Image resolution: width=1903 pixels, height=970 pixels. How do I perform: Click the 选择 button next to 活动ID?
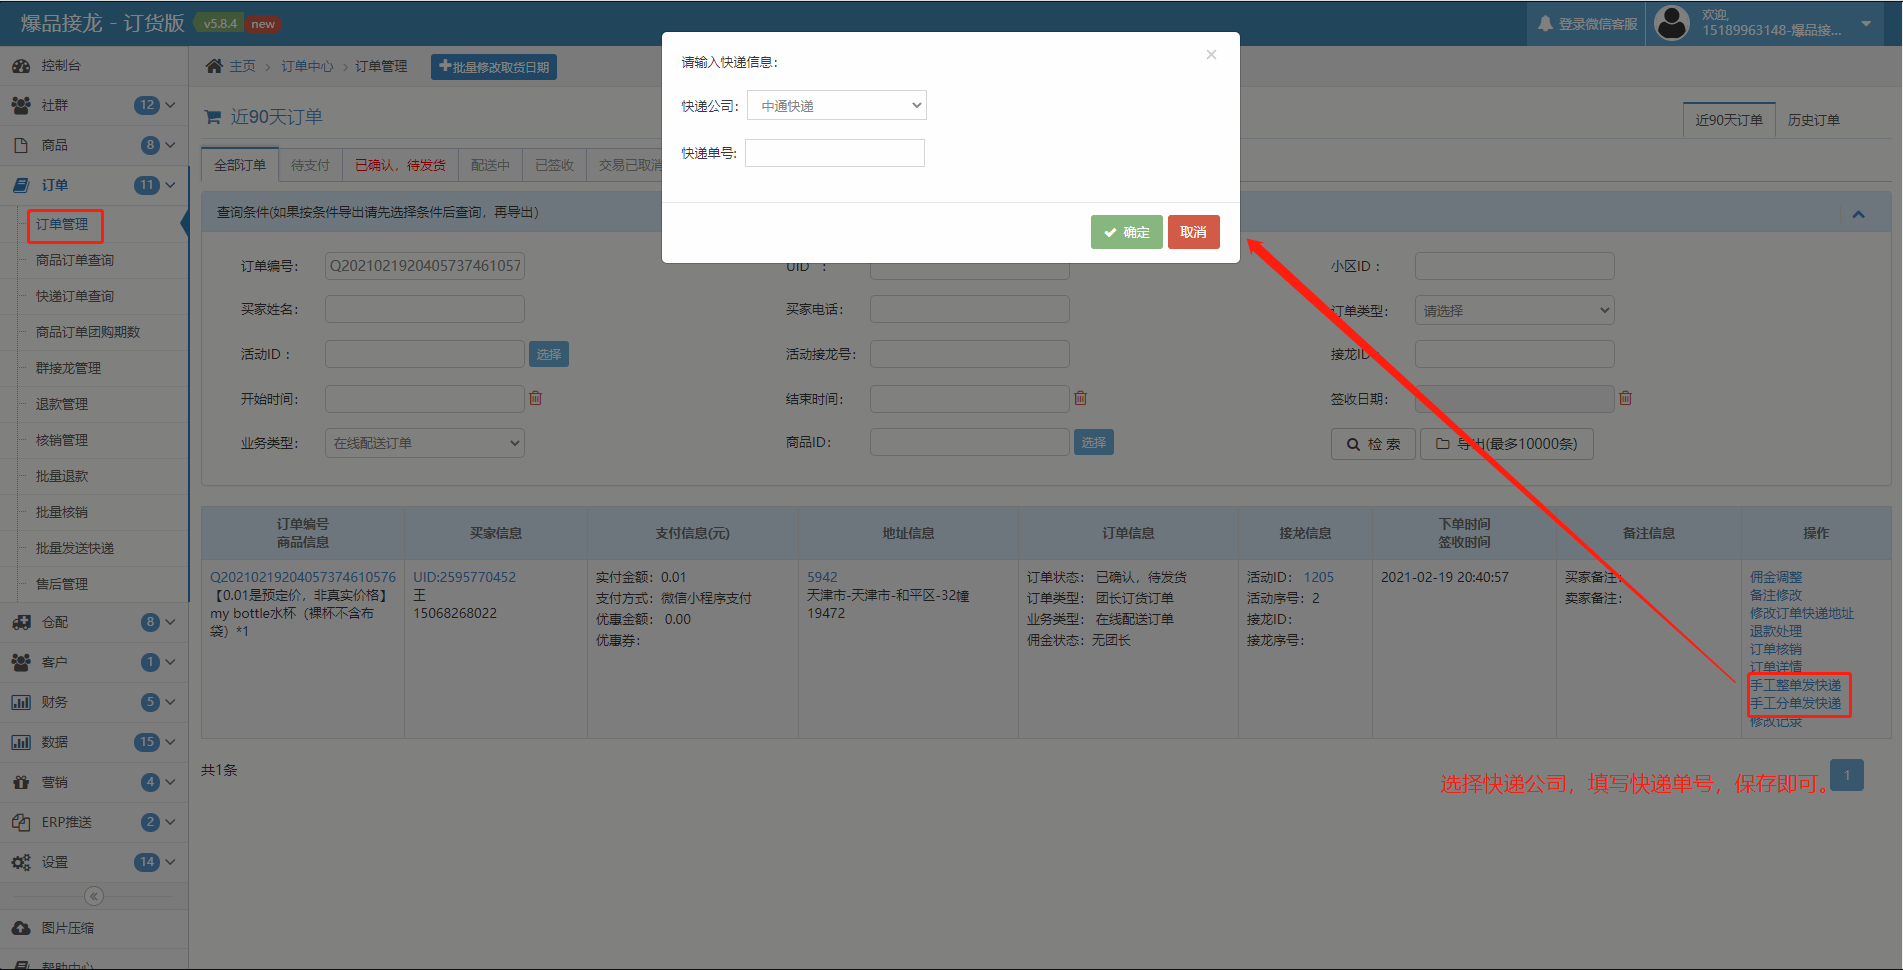coord(549,354)
